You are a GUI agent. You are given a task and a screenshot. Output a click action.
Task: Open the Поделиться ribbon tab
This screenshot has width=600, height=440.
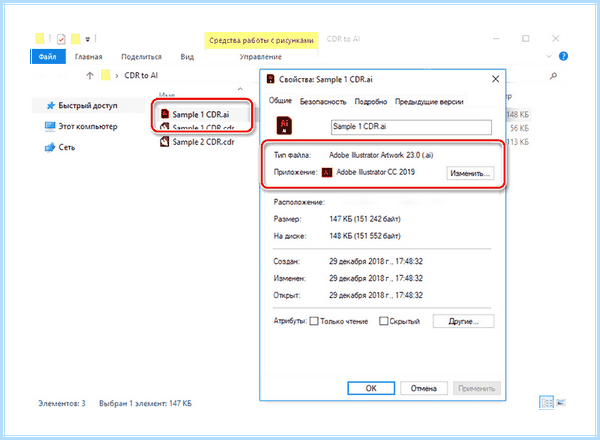[141, 57]
